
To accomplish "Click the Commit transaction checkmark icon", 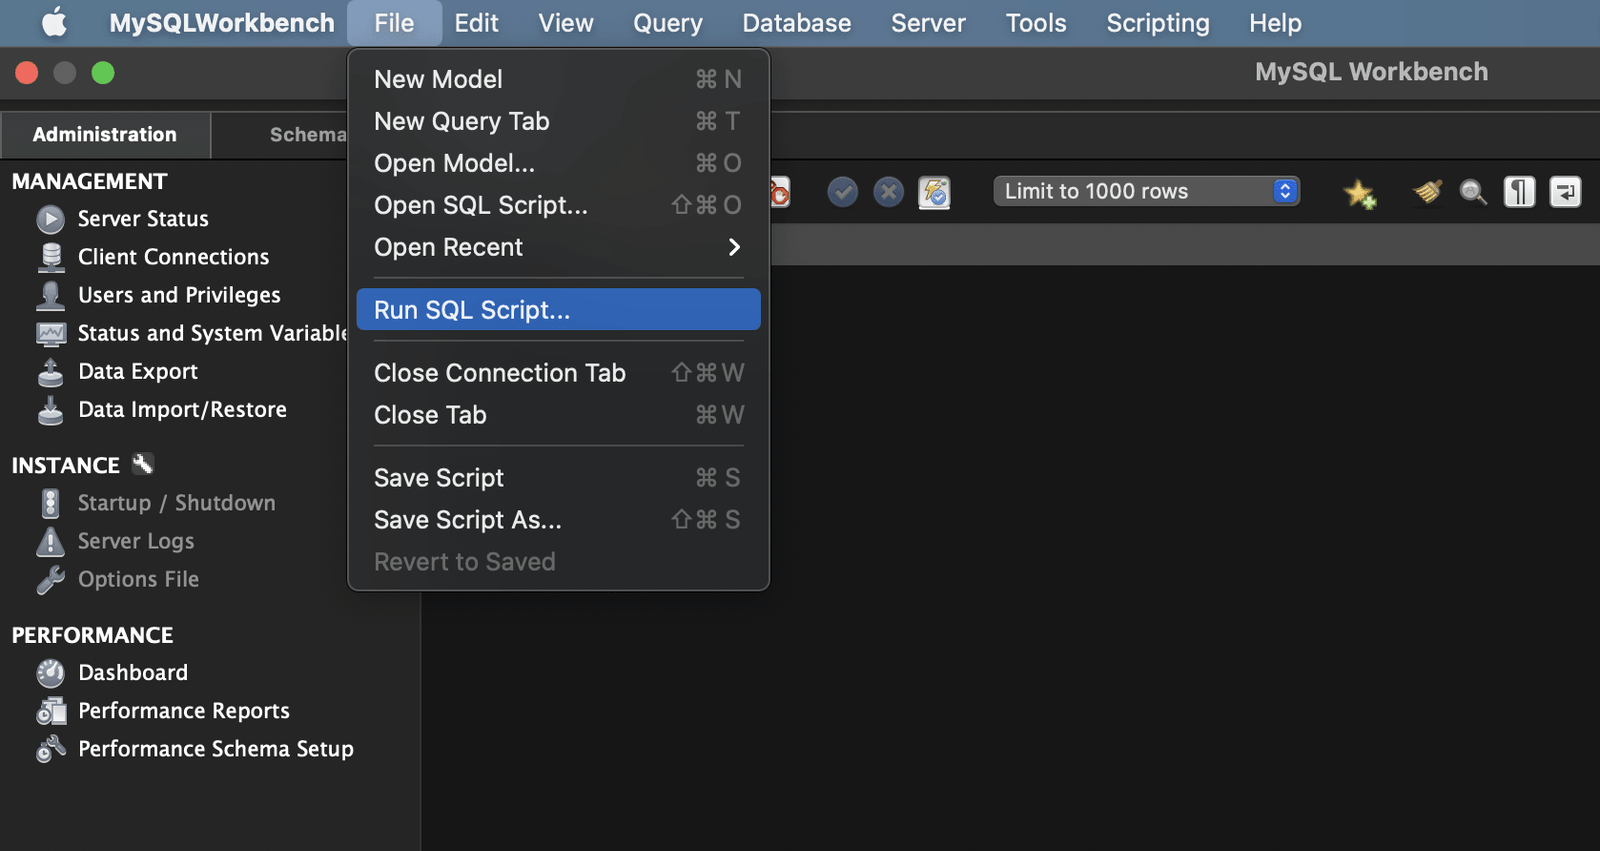I will 843,191.
